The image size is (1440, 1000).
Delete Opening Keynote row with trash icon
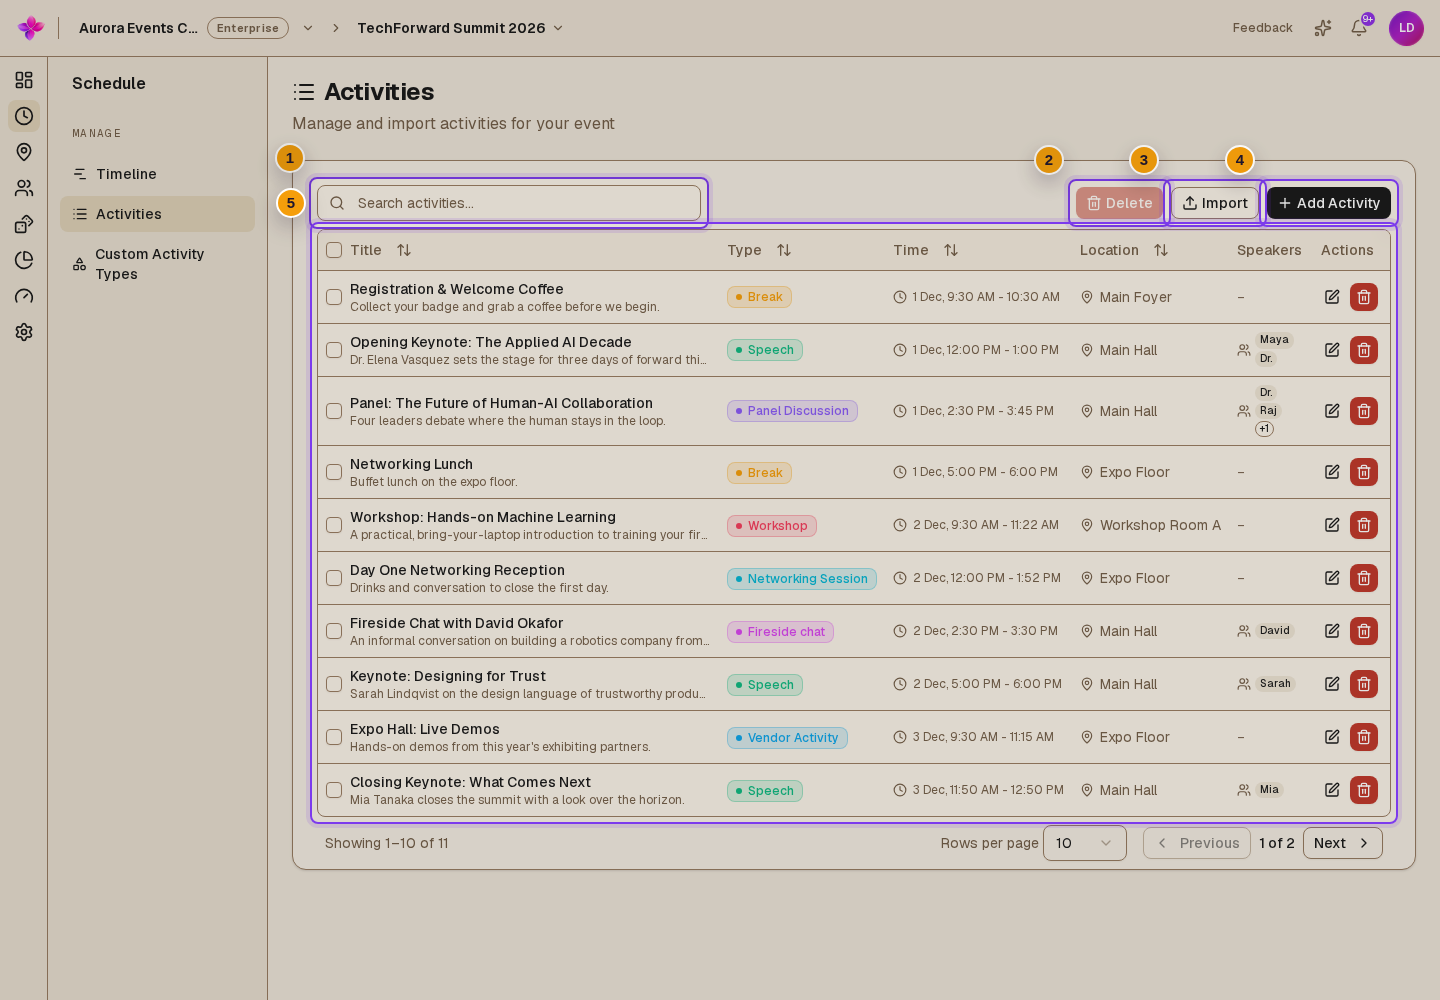[1364, 350]
